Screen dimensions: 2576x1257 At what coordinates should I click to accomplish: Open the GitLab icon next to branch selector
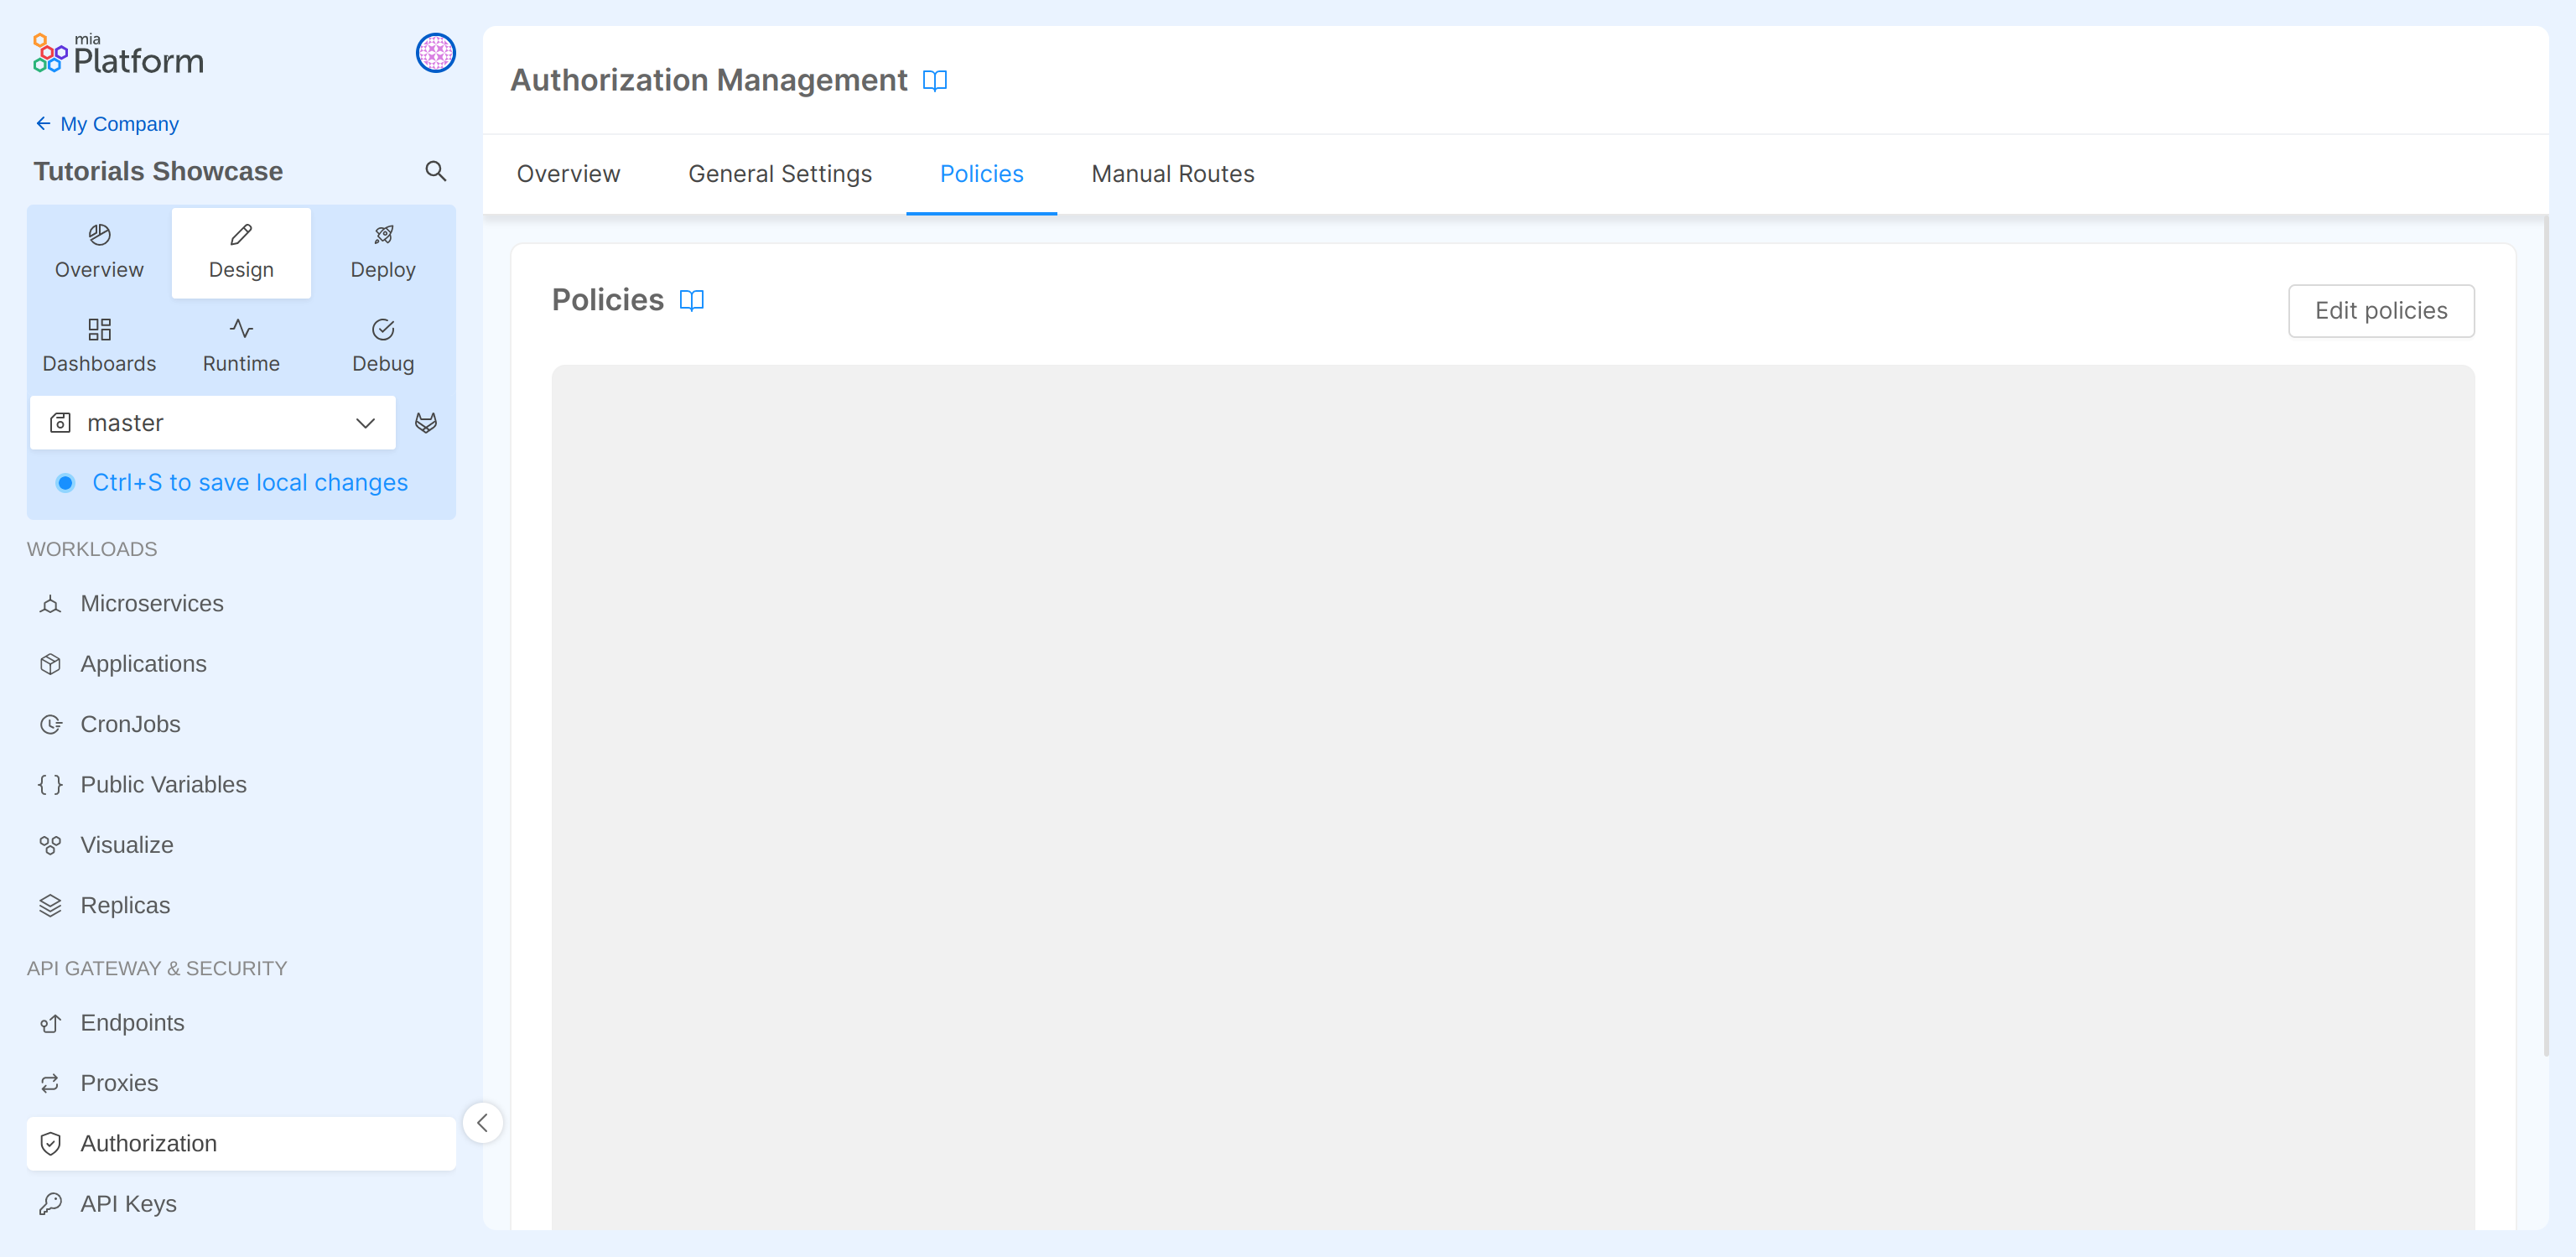[x=427, y=422]
